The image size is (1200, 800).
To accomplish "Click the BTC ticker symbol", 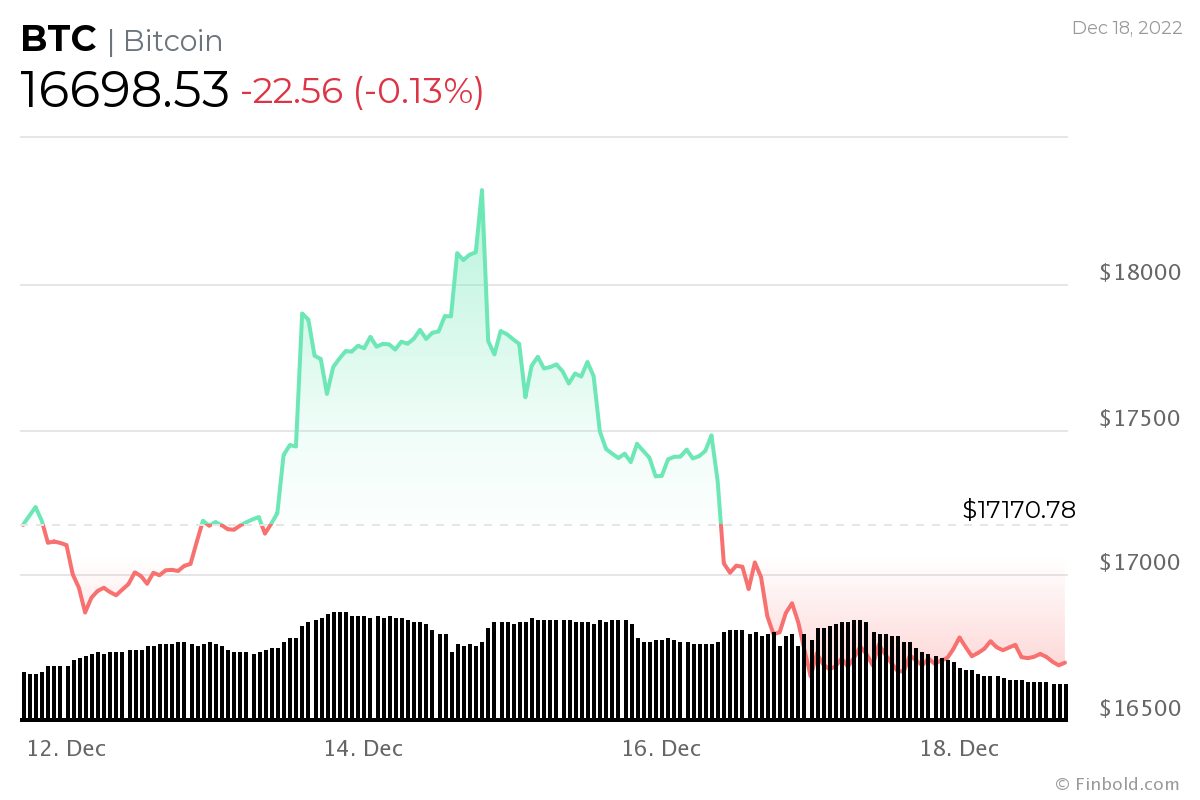I will [x=59, y=40].
